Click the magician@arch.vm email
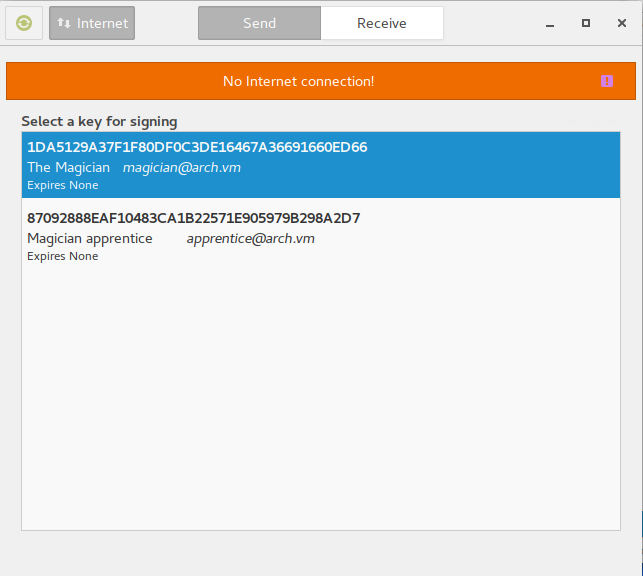The height and width of the screenshot is (576, 643). (182, 168)
